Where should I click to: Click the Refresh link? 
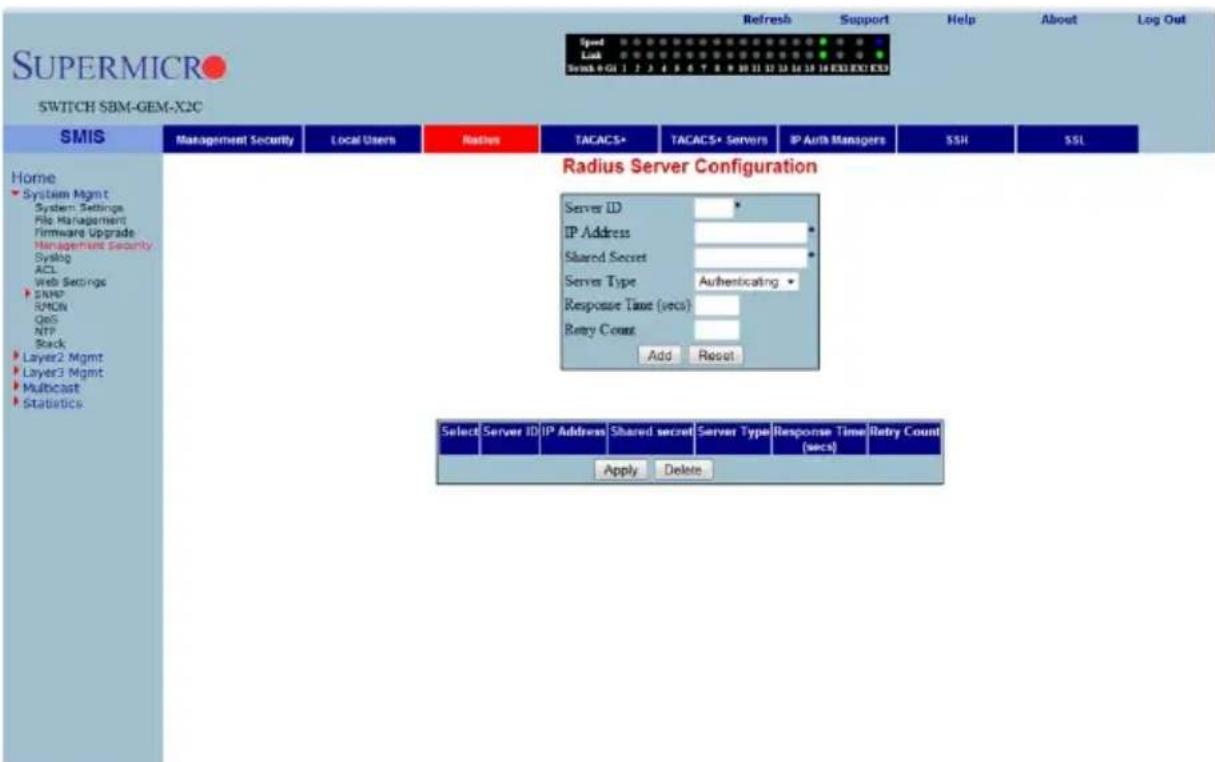(767, 19)
